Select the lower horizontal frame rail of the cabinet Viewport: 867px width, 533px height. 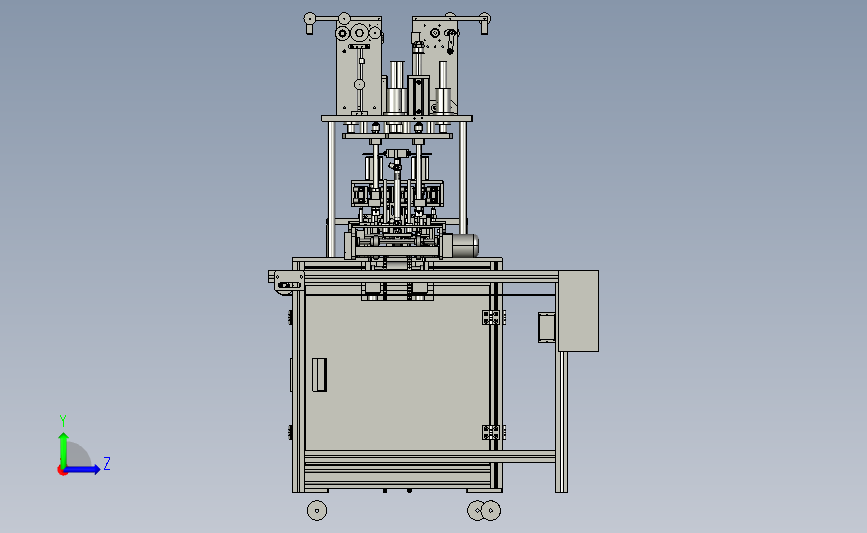point(430,456)
